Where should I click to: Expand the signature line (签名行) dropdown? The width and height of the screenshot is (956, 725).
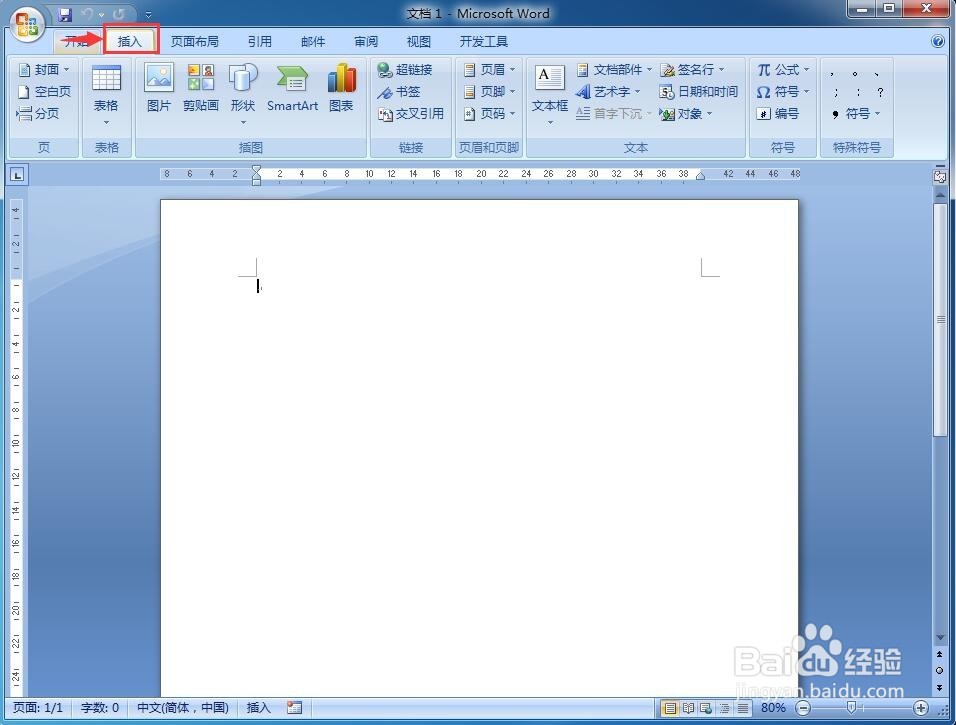click(721, 70)
